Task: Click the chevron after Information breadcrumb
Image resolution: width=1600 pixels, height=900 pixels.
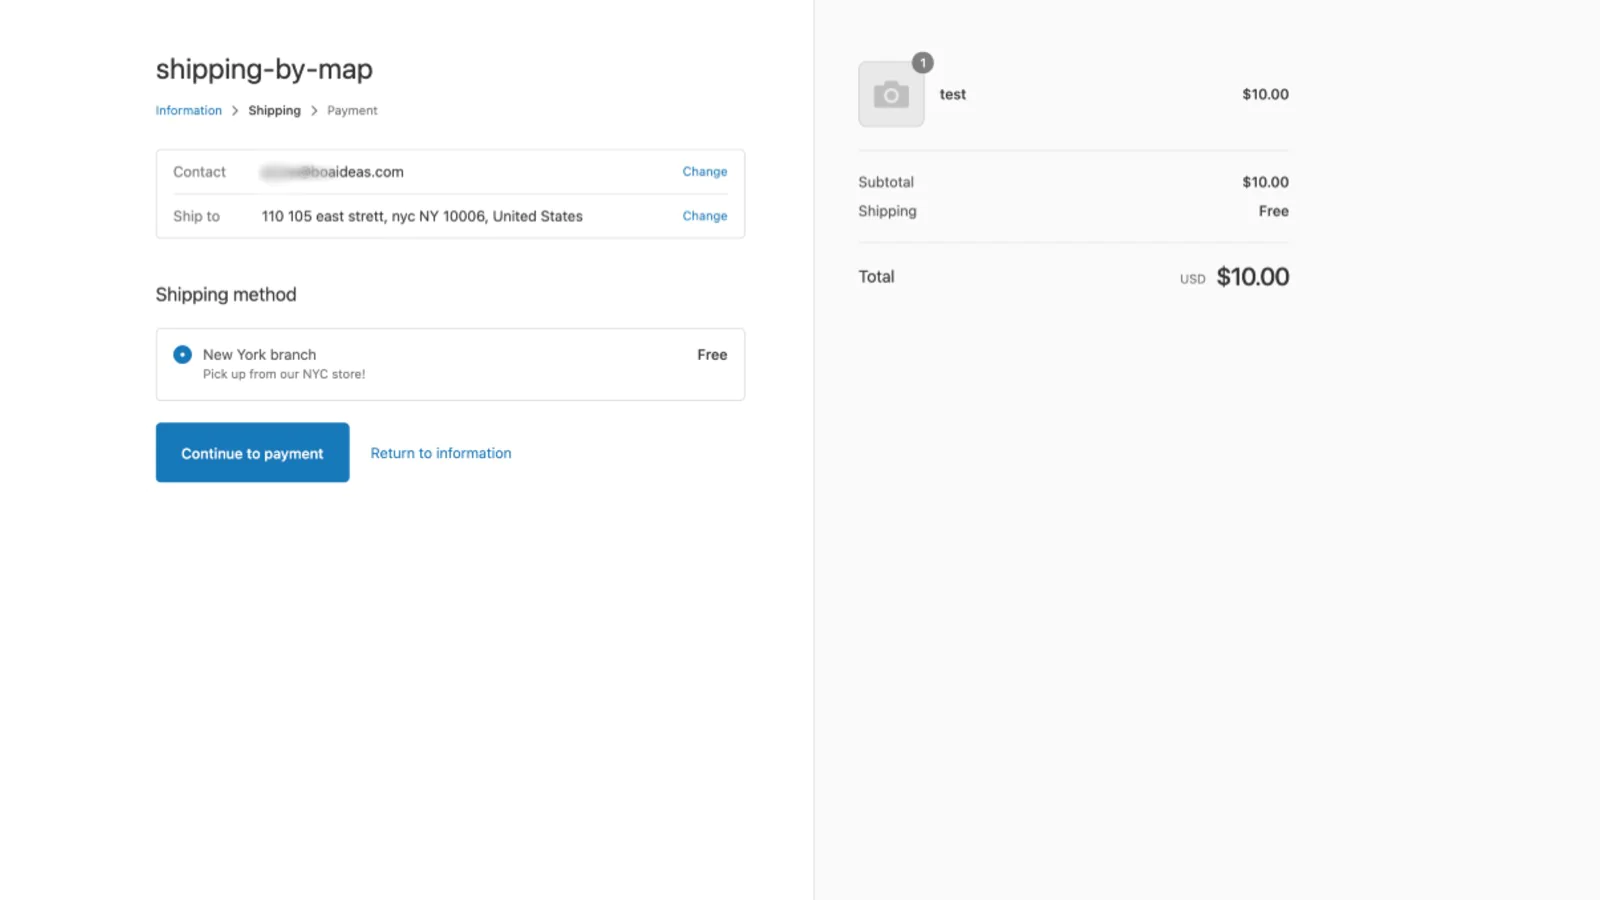Action: (x=235, y=111)
